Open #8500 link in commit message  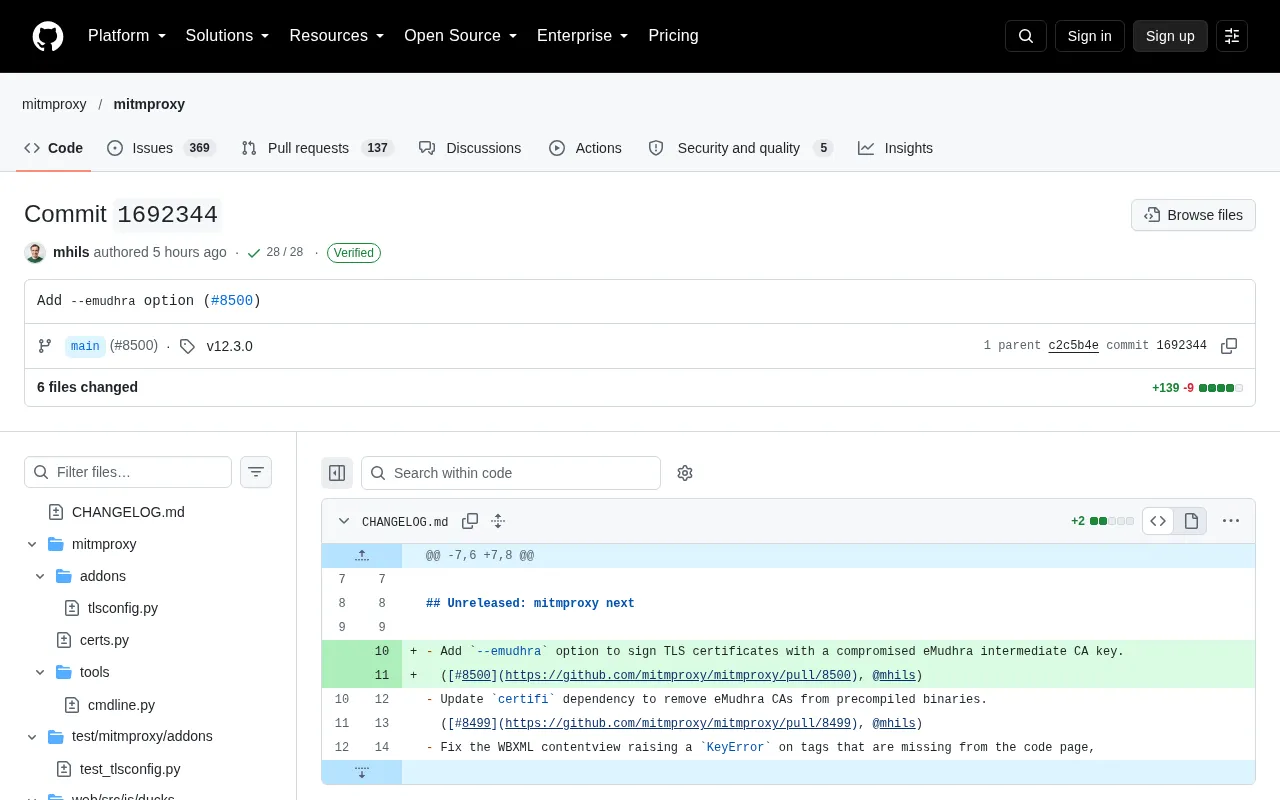tap(232, 300)
